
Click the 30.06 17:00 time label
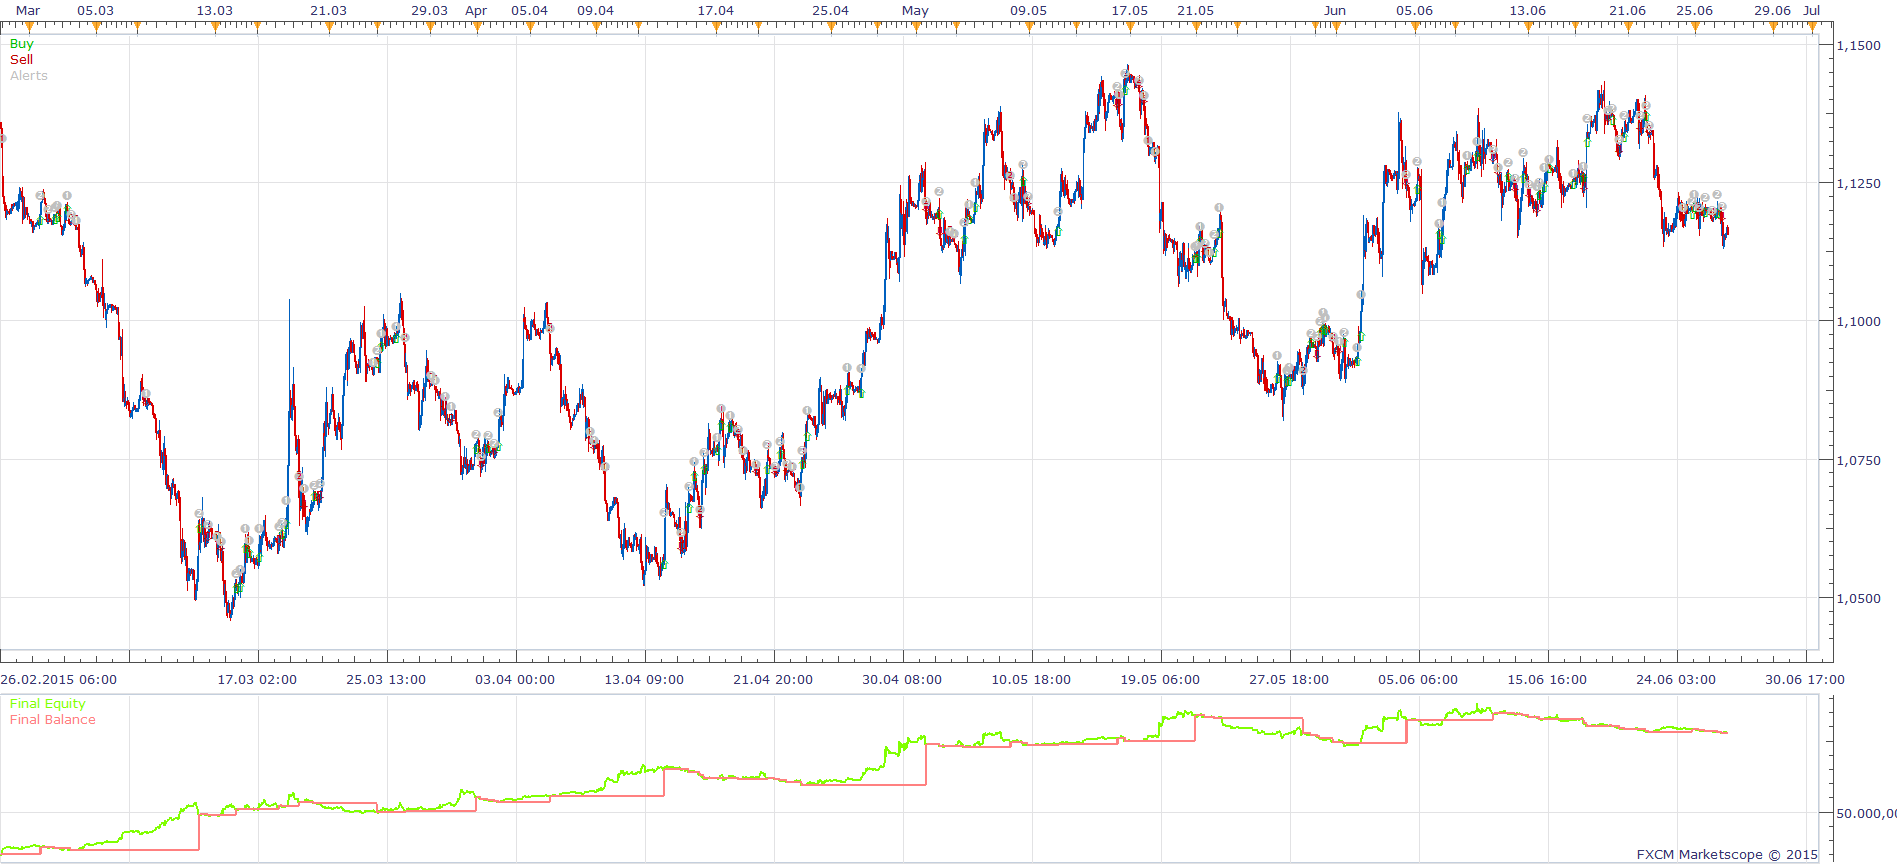[x=1805, y=680]
